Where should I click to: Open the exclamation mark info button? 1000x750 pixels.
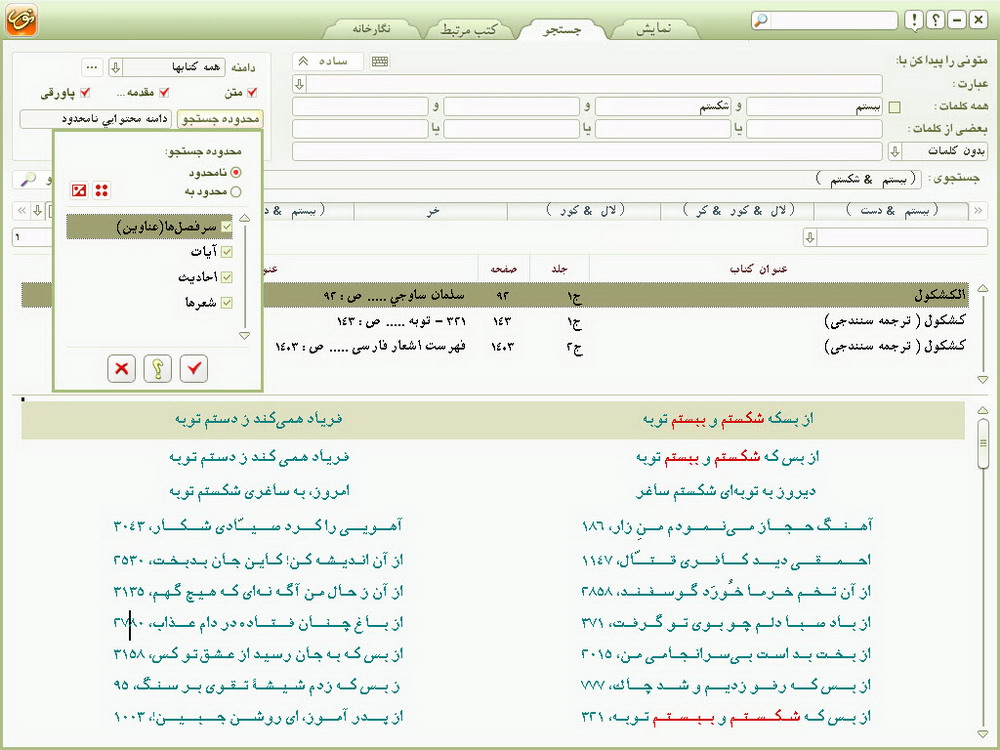[914, 20]
